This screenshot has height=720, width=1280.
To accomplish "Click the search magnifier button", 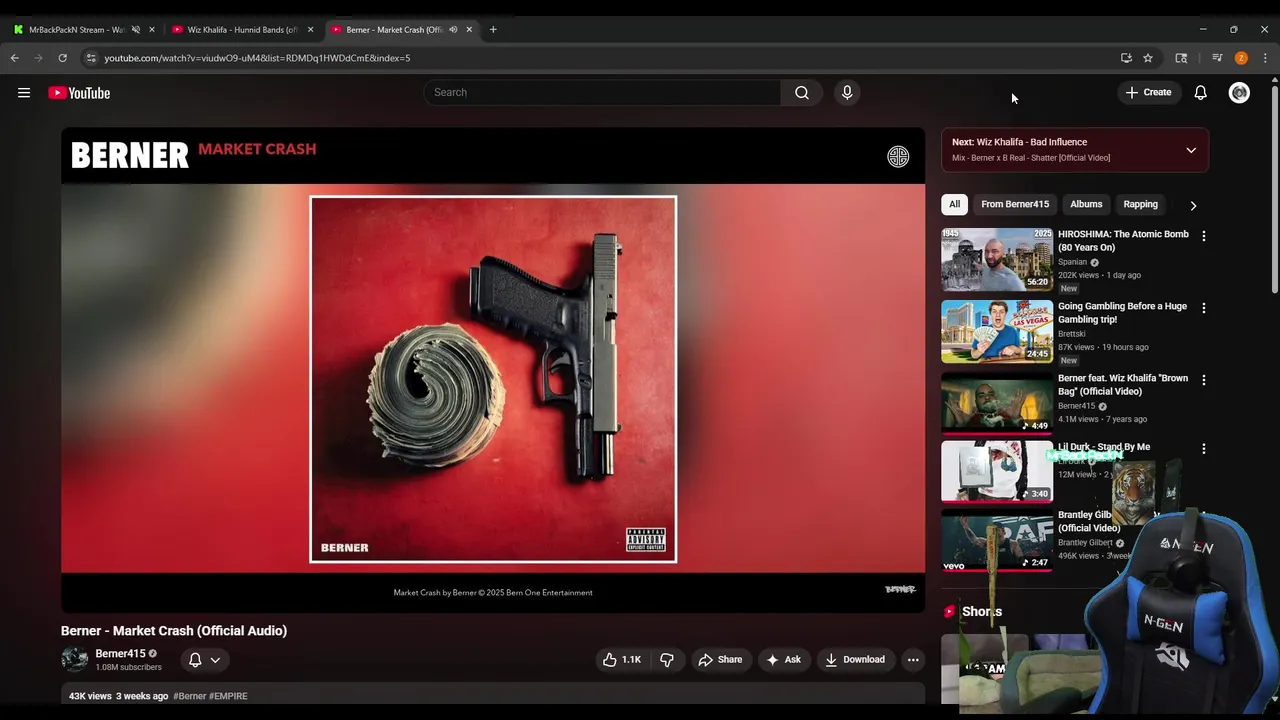I will (802, 92).
